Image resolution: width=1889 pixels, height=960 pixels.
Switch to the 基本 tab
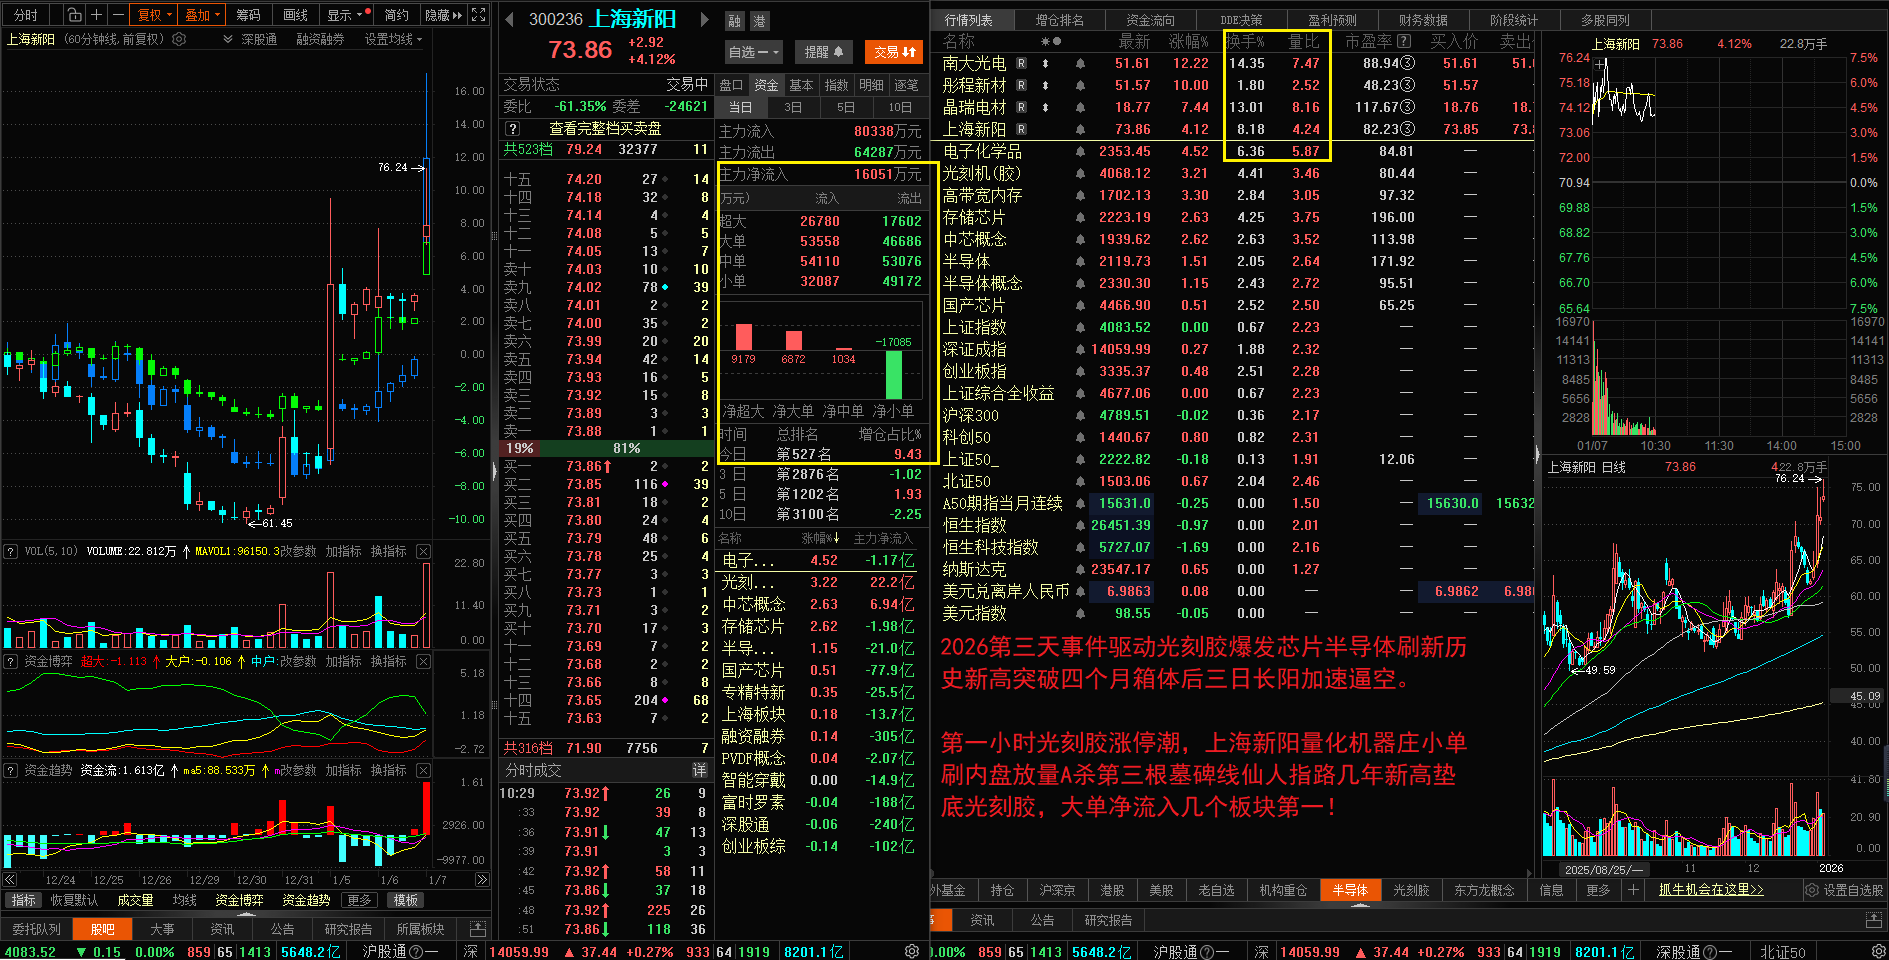coord(801,85)
